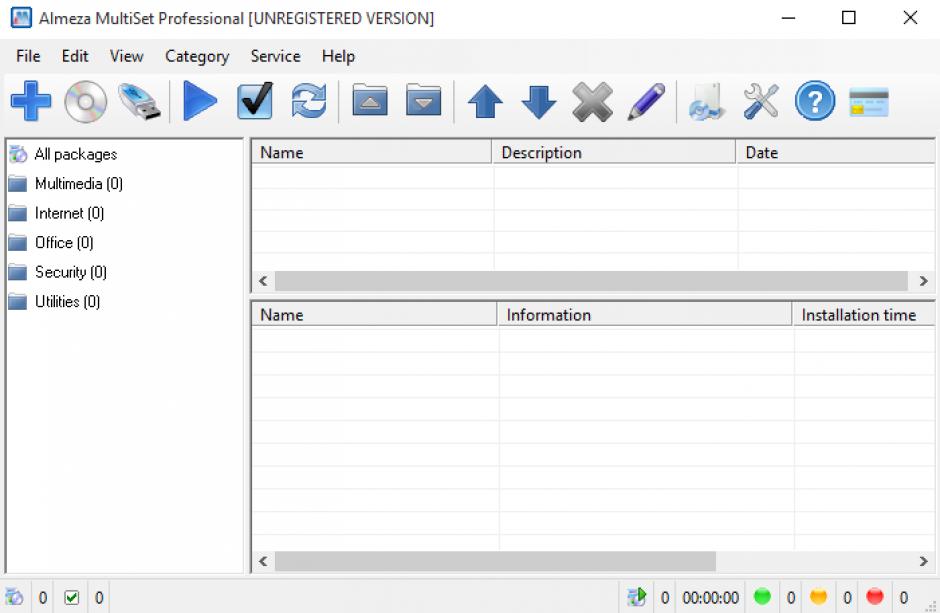Select All packages in category tree
The image size is (940, 613).
point(76,154)
